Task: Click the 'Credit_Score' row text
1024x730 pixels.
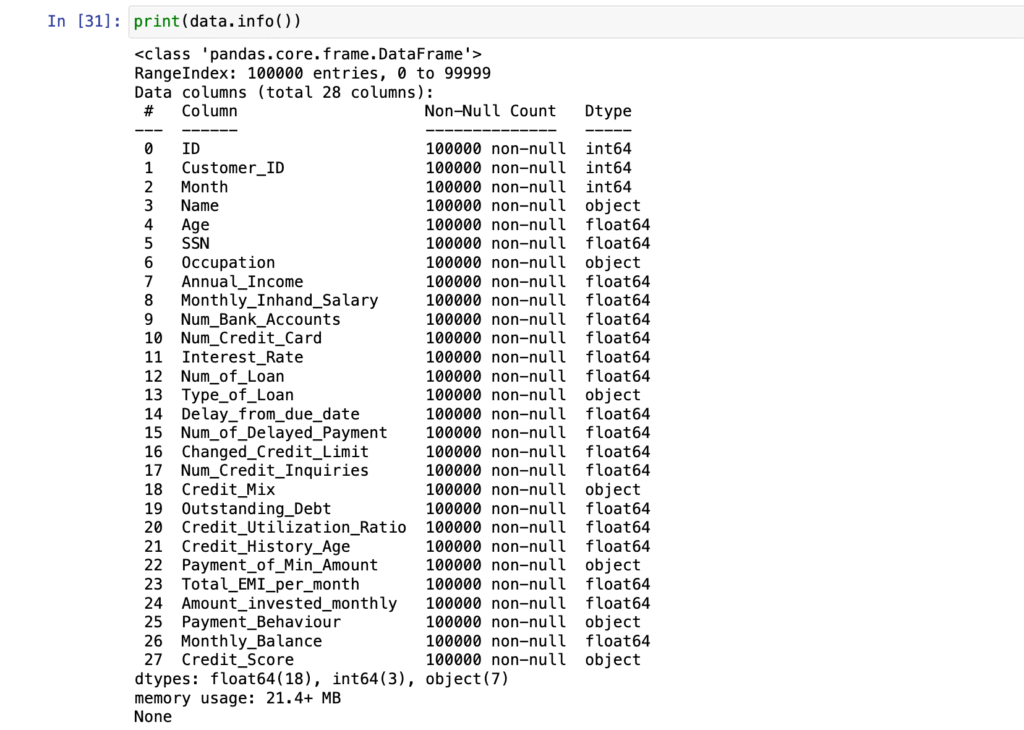Action: (x=237, y=660)
